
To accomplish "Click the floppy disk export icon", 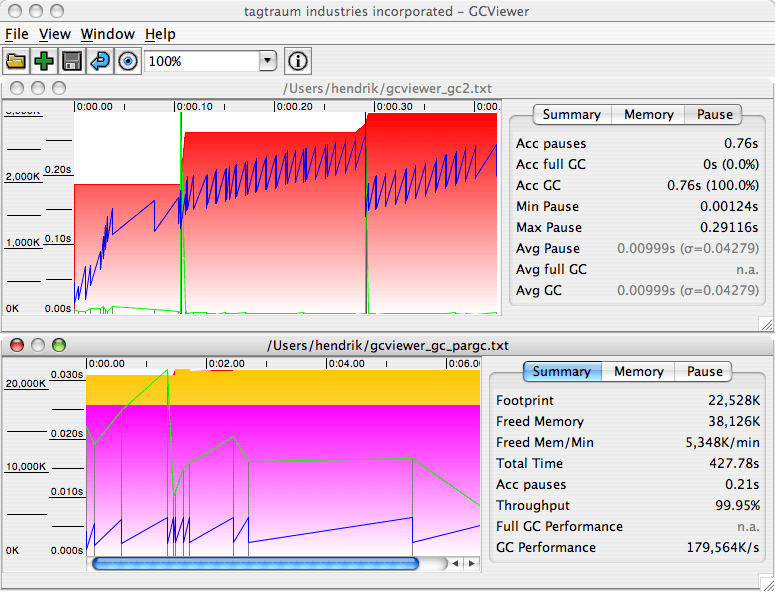I will (72, 62).
